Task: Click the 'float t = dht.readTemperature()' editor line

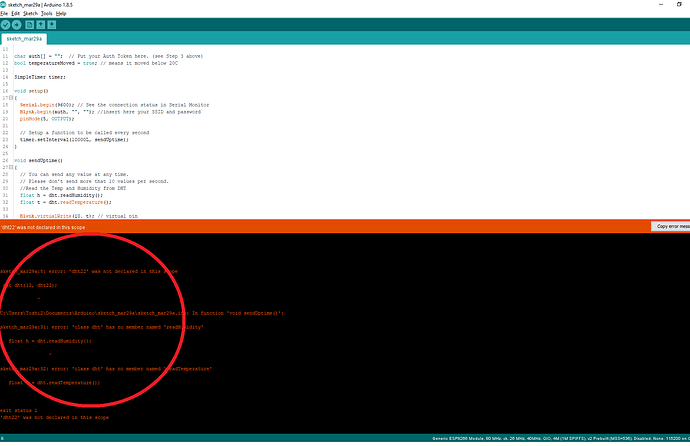Action: point(66,202)
